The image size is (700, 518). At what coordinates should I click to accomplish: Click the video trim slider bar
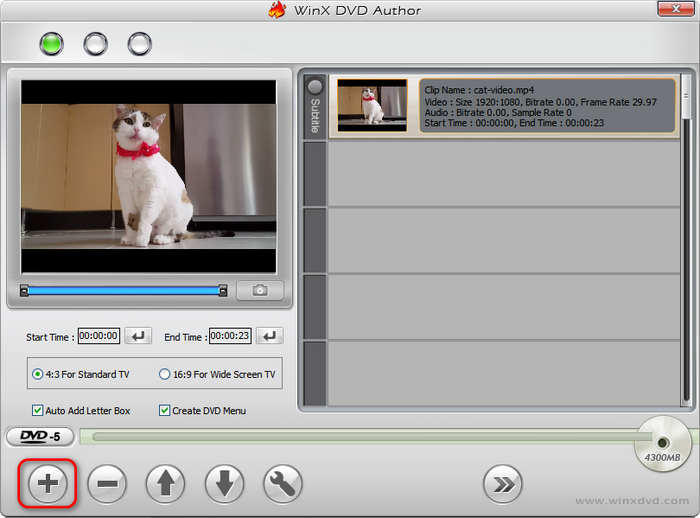tap(123, 291)
